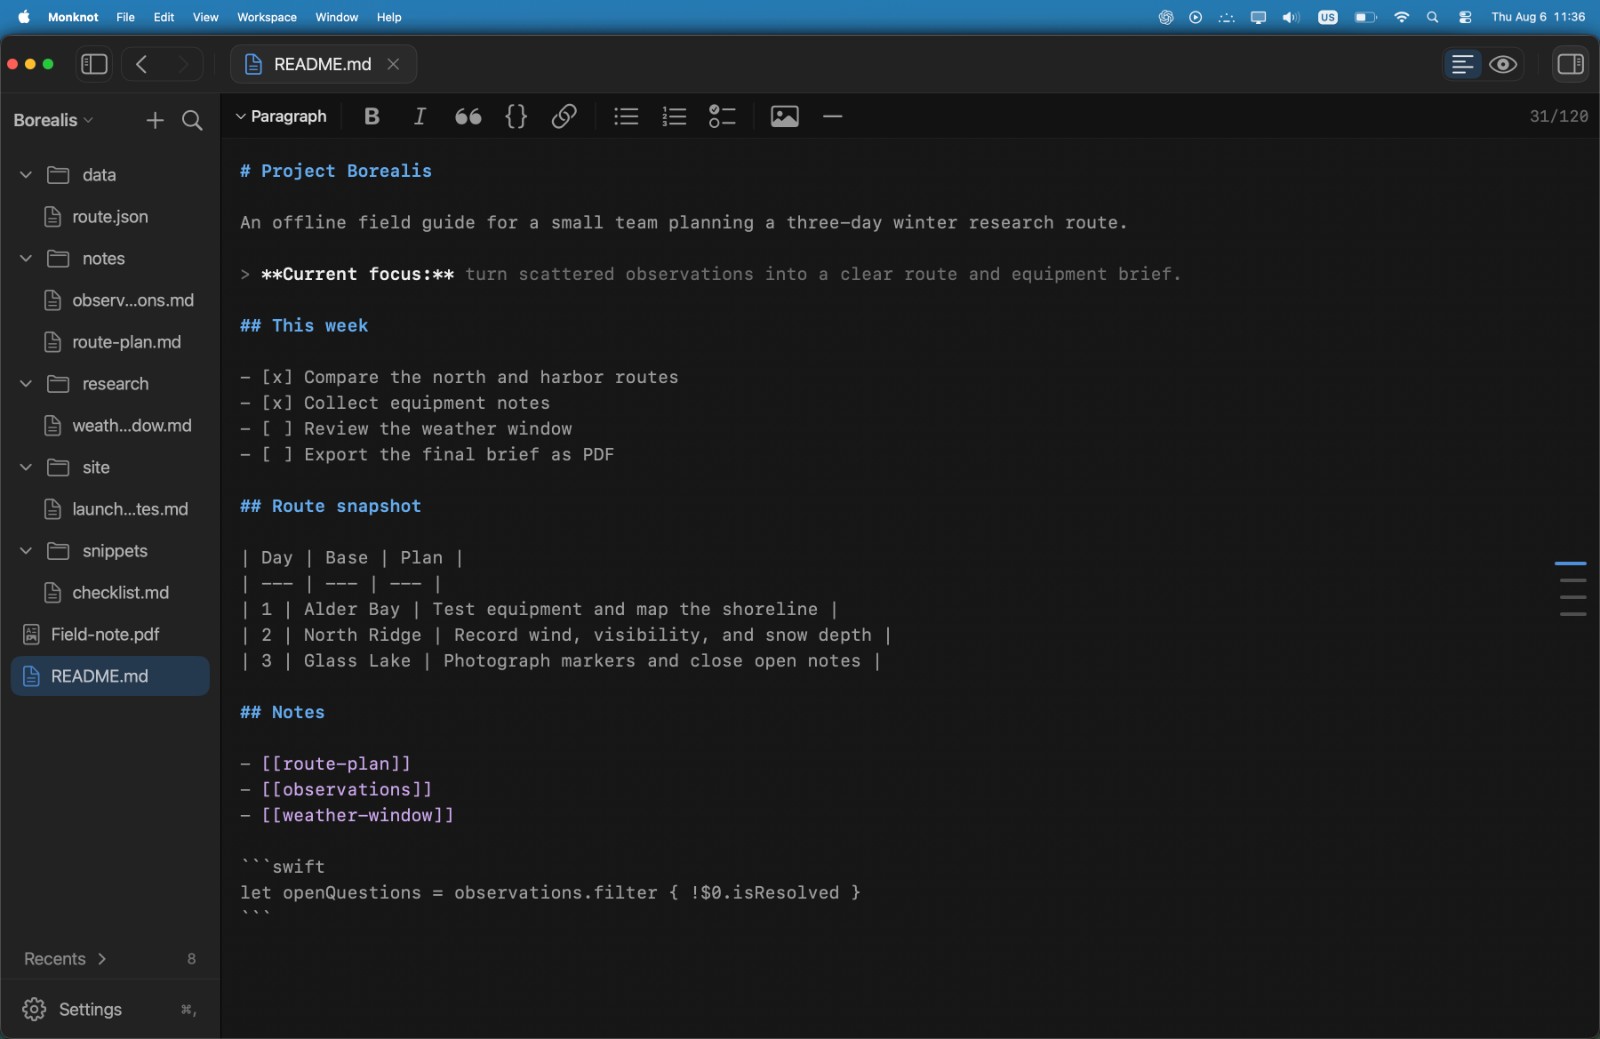1600x1039 pixels.
Task: Check the 'Review the weather window' task
Action: click(x=278, y=429)
